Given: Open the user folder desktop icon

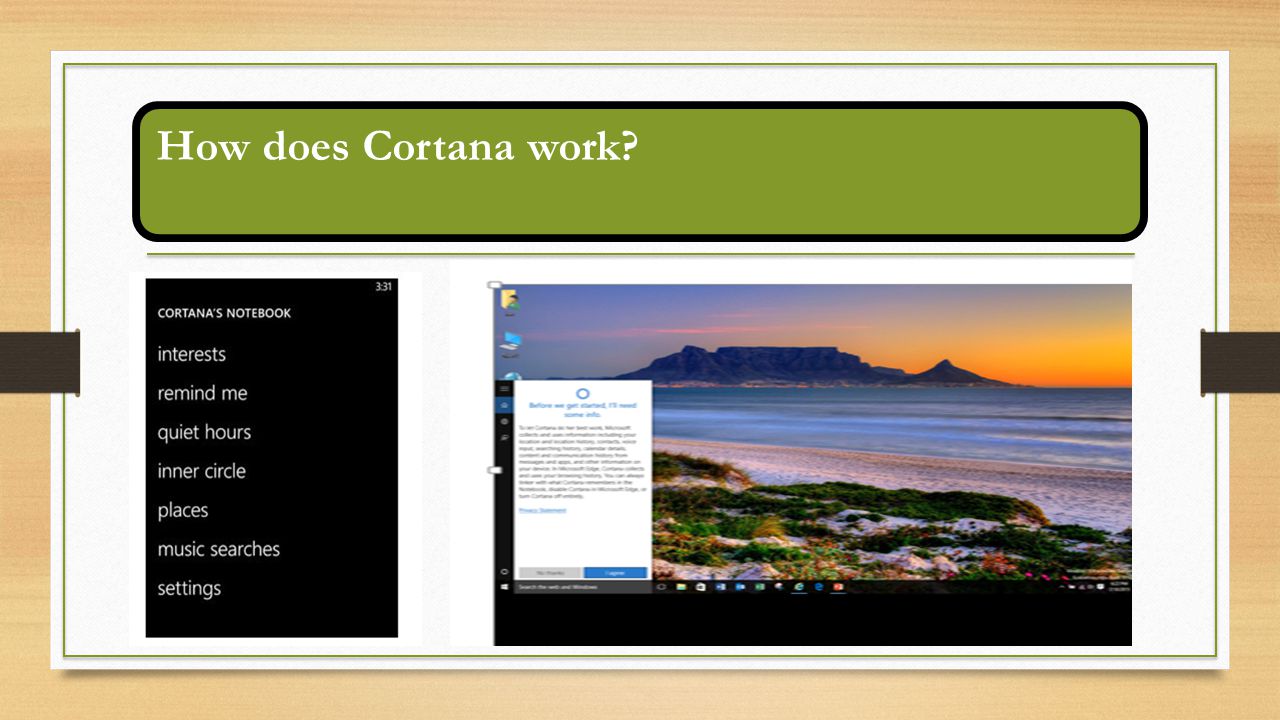Looking at the screenshot, I should [509, 302].
